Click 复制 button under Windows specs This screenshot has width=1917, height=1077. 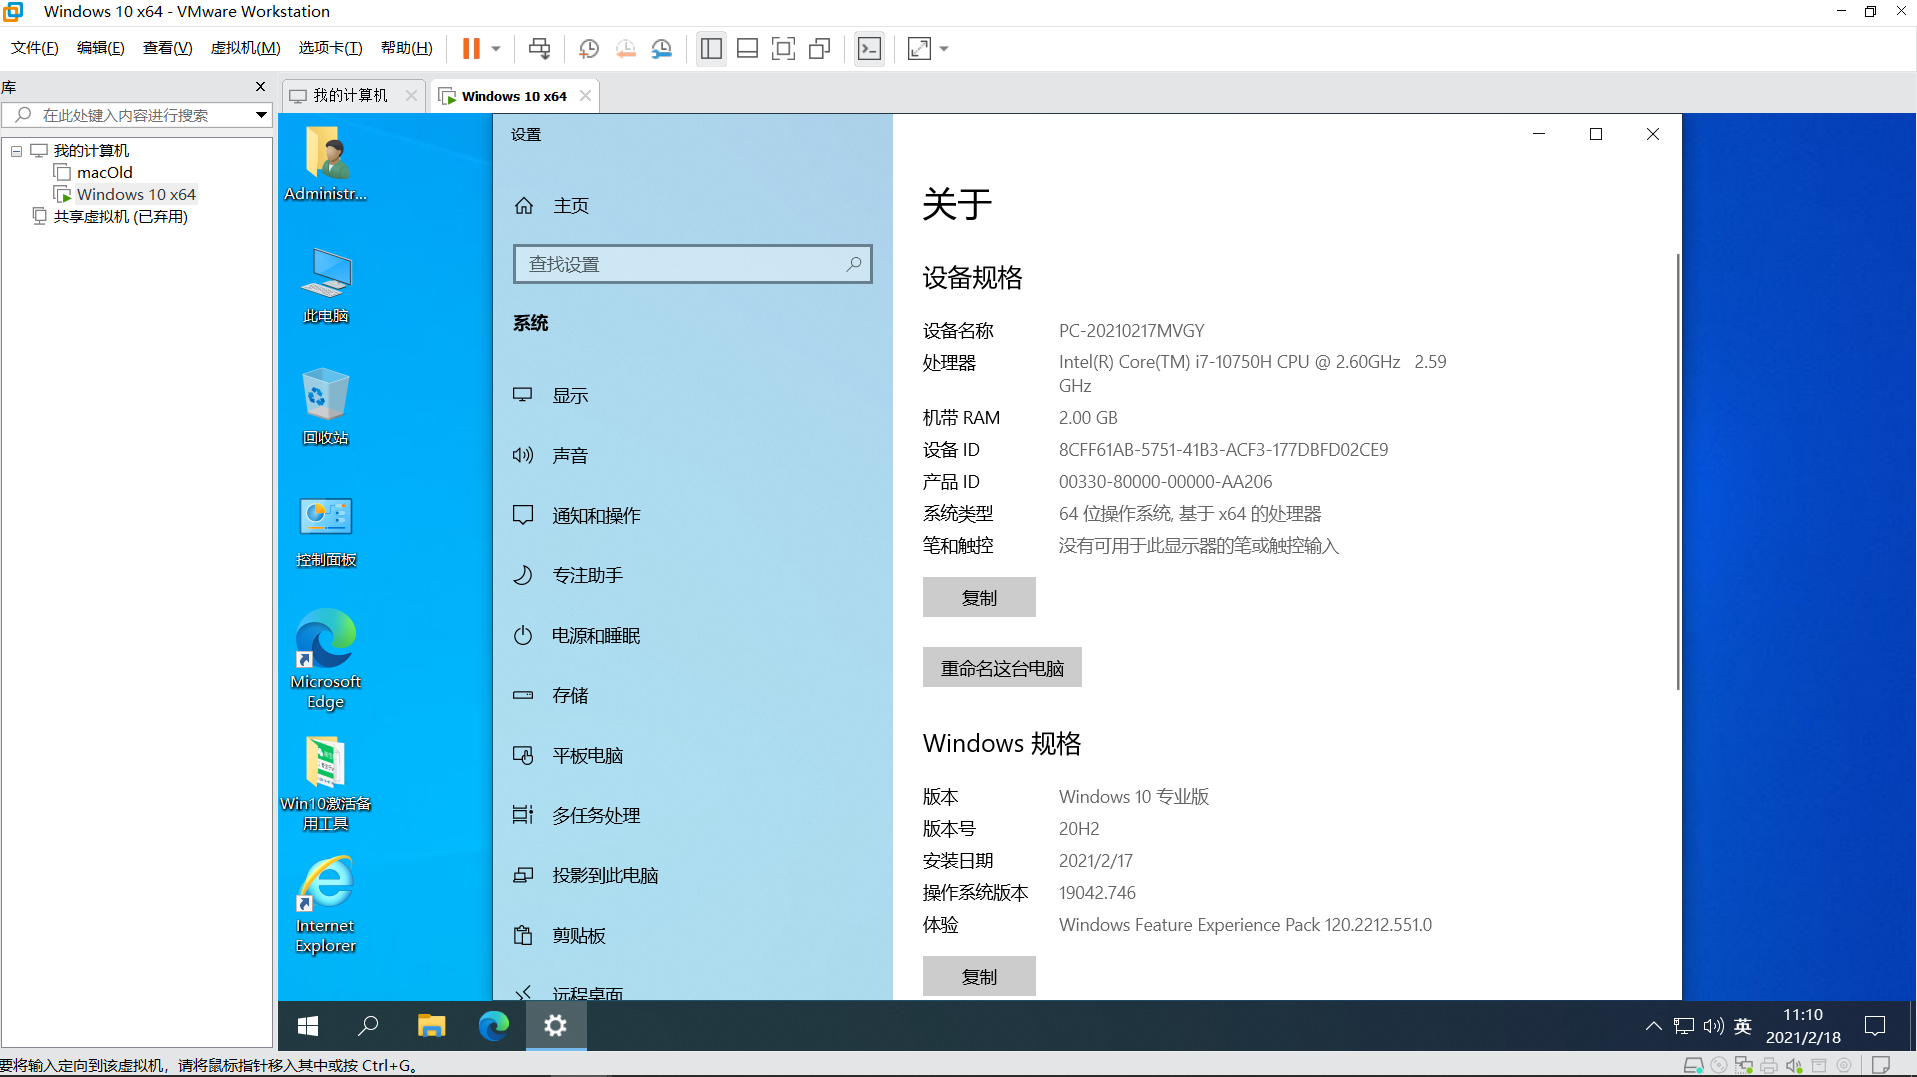(979, 976)
